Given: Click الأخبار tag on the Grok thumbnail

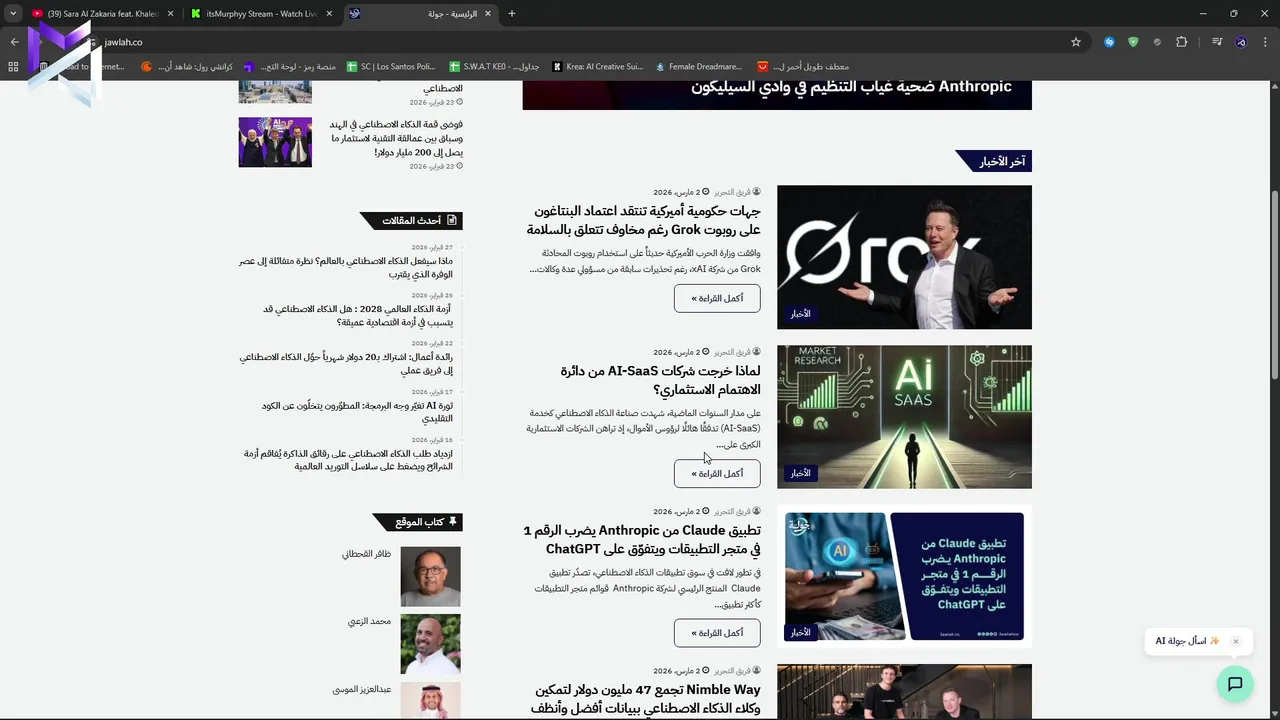Looking at the screenshot, I should (x=800, y=313).
